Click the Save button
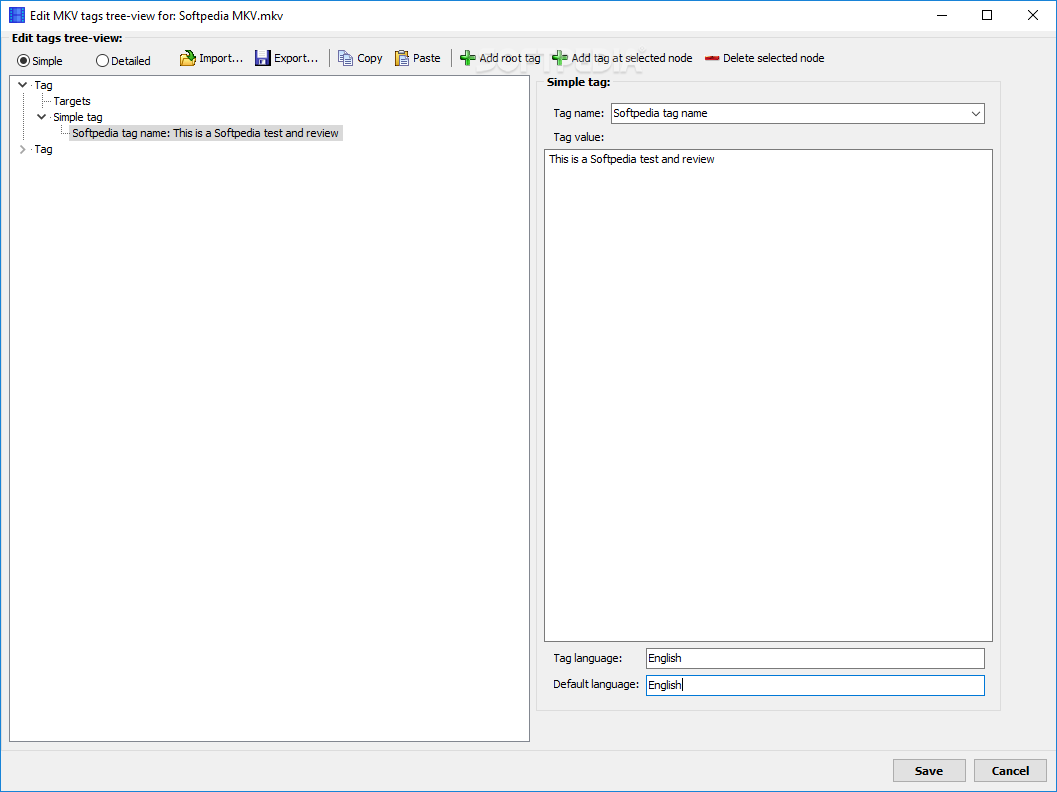 [929, 770]
